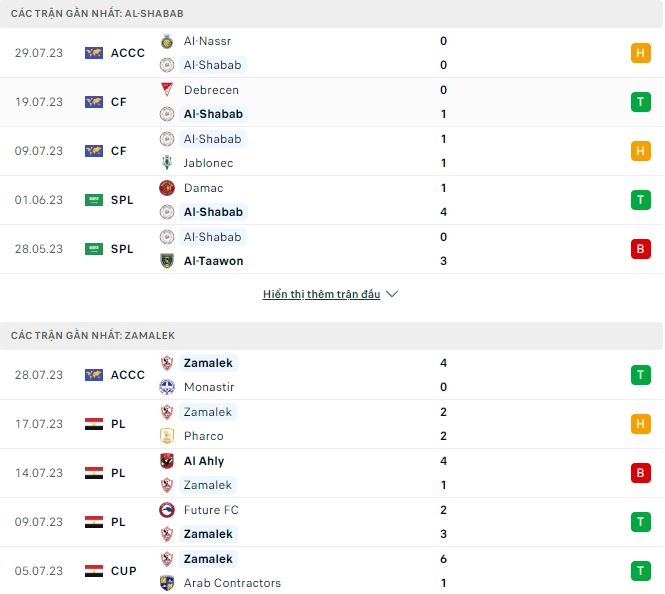Click the Al-Nassr club crest icon

click(167, 41)
